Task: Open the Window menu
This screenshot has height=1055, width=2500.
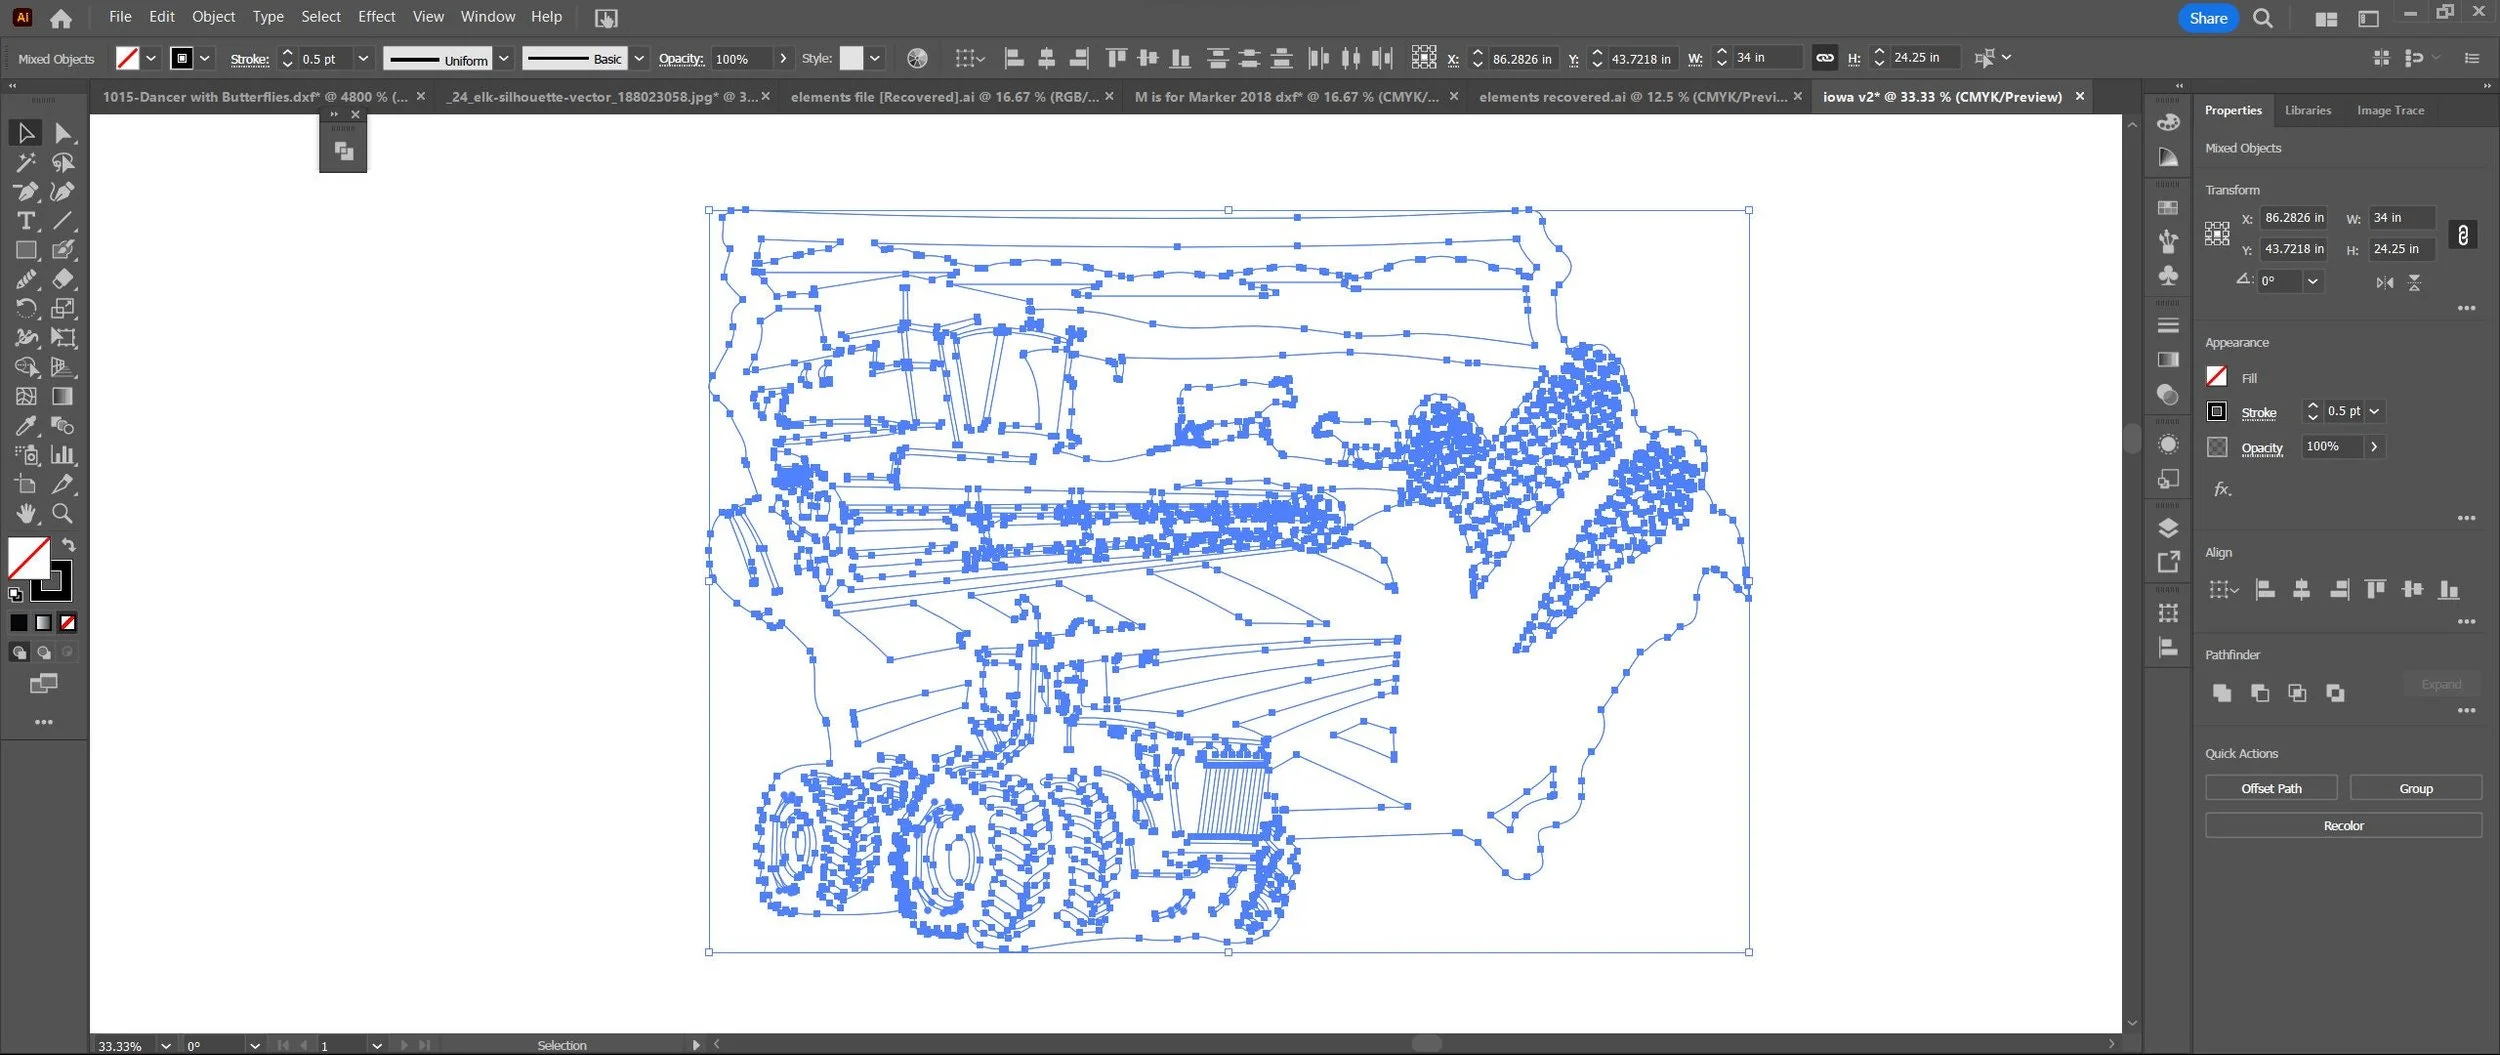Action: point(487,17)
